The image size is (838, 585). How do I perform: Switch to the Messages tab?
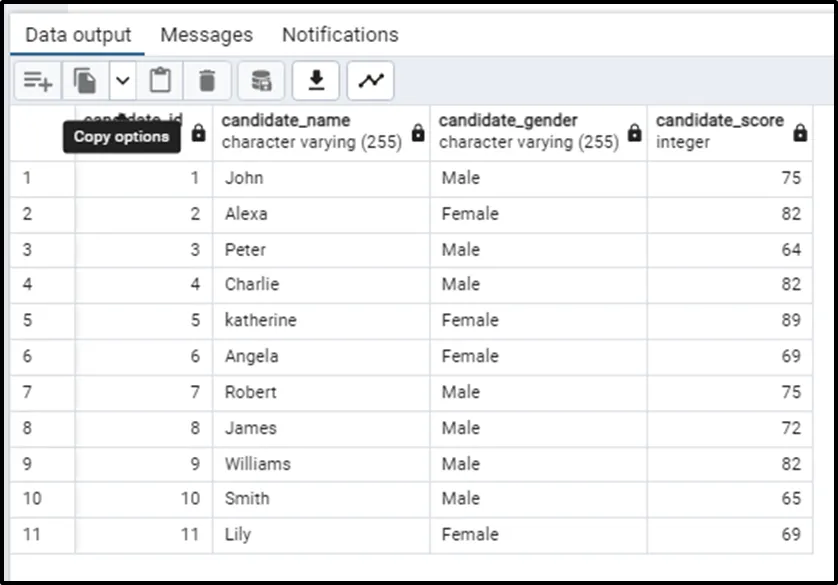(206, 35)
